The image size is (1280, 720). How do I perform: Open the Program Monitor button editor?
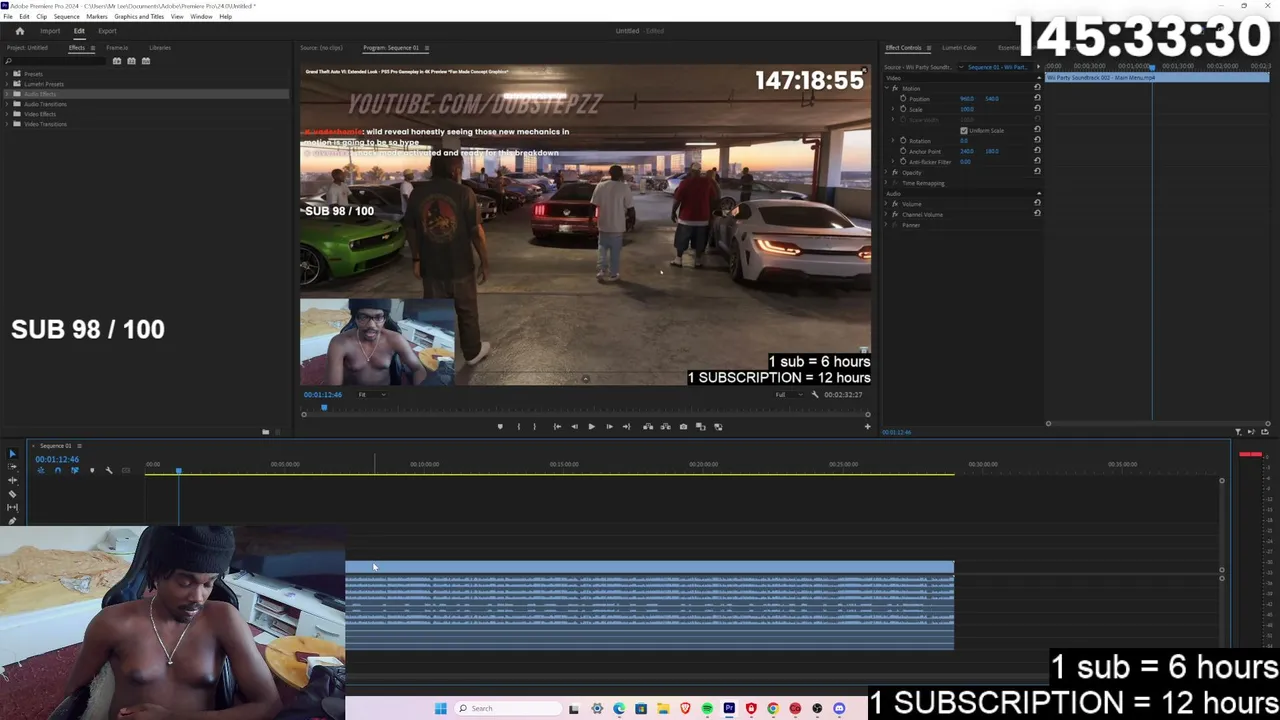(867, 427)
